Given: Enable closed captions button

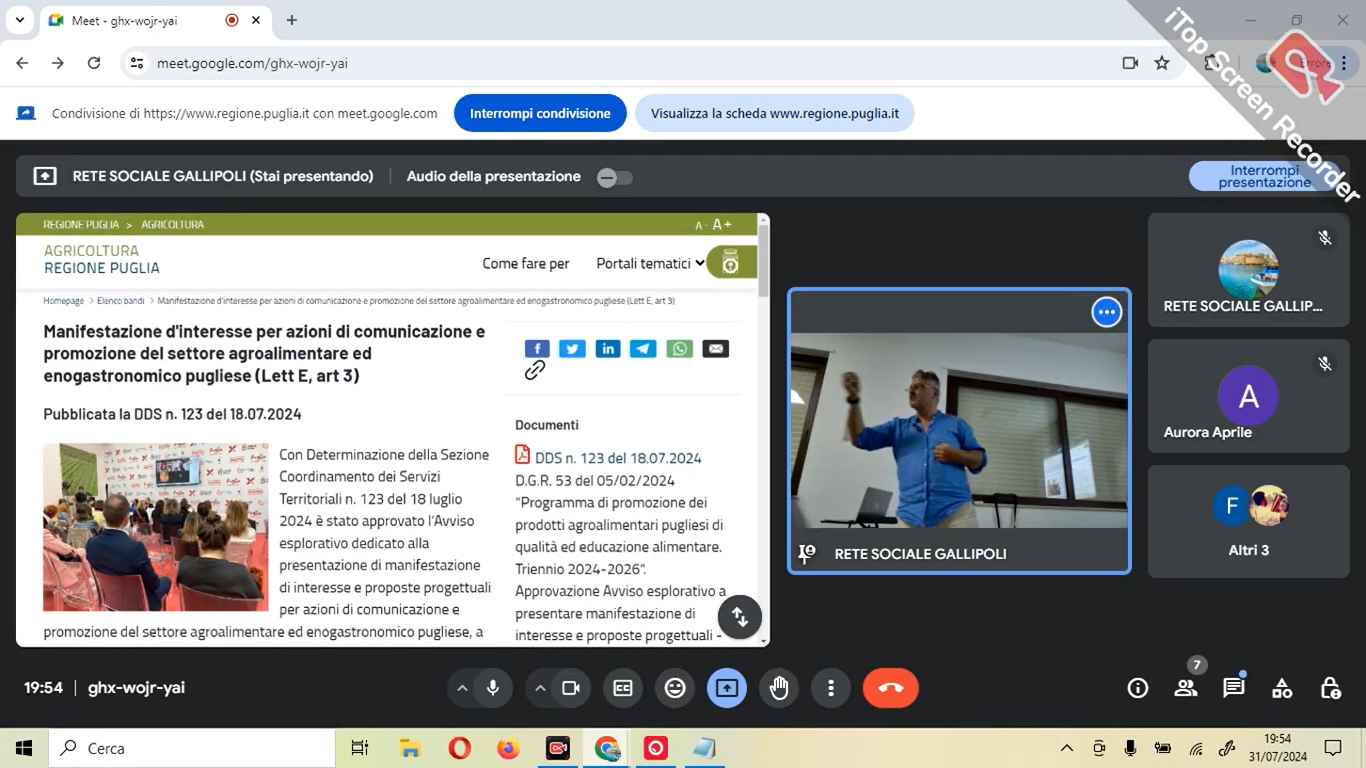Looking at the screenshot, I should pos(623,688).
